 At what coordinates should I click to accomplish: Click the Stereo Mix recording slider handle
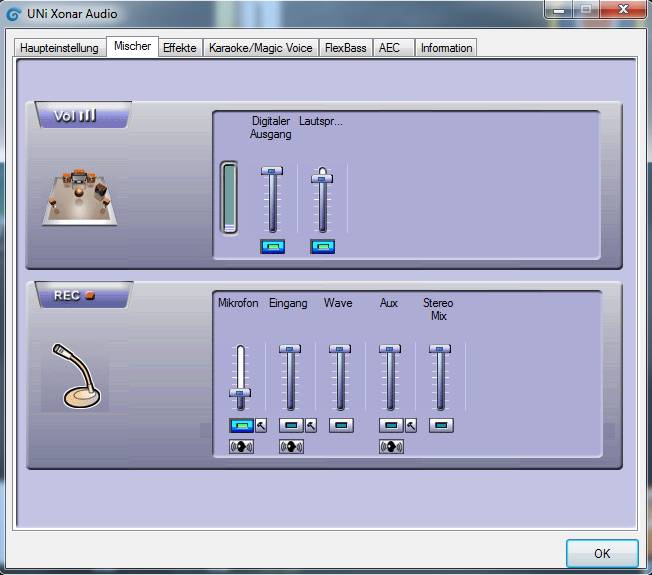pyautogui.click(x=440, y=349)
